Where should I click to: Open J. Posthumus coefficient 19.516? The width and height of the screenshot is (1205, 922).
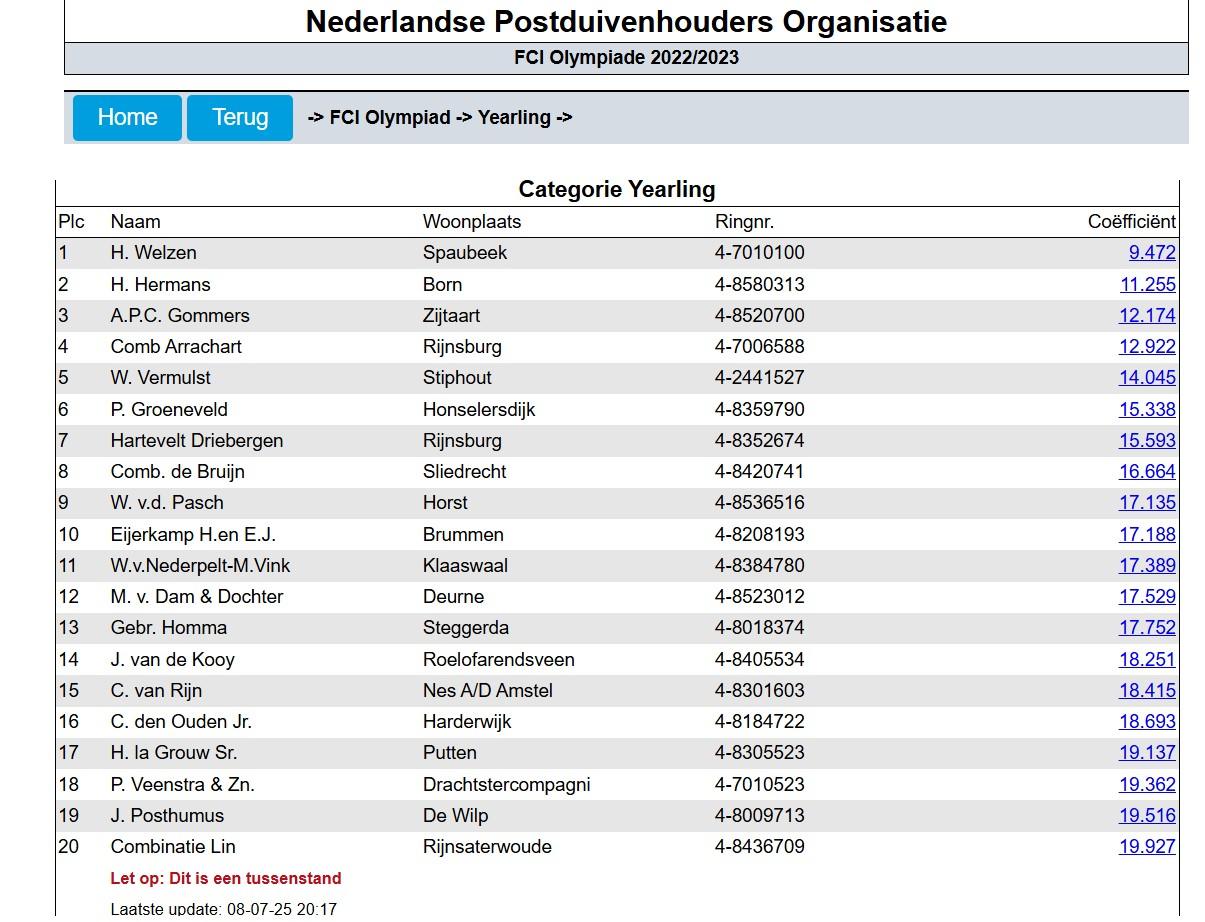(1147, 815)
